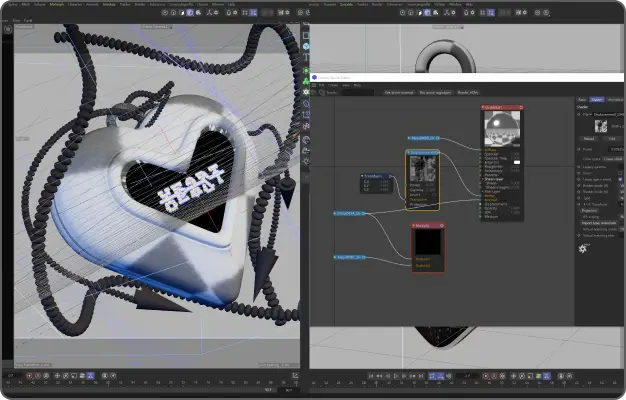Click Get active material button
The image size is (626, 400).
click(399, 93)
